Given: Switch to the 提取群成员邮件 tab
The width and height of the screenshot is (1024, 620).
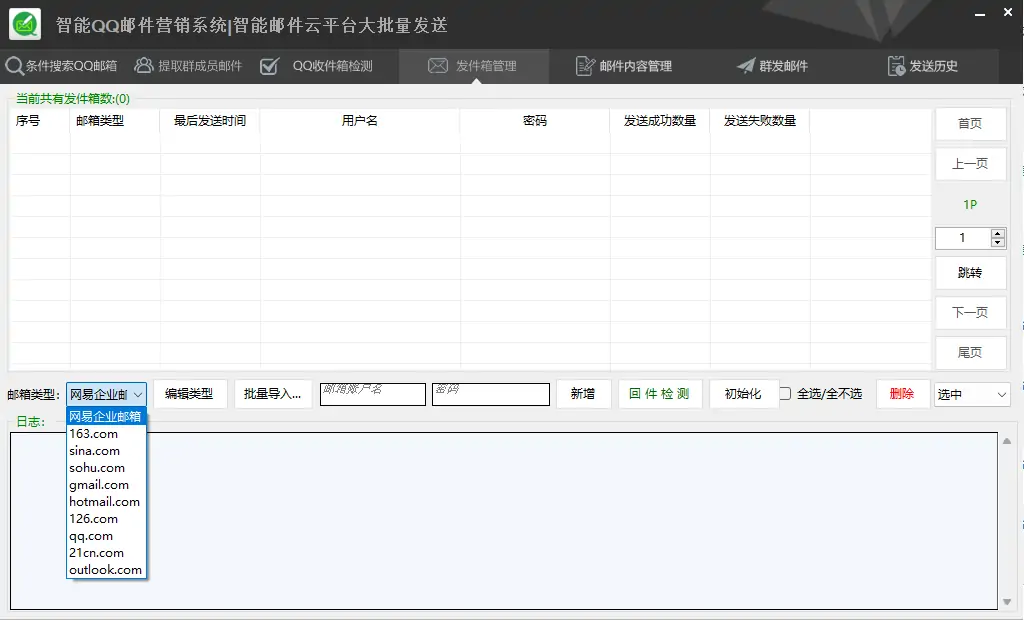Looking at the screenshot, I should 188,65.
